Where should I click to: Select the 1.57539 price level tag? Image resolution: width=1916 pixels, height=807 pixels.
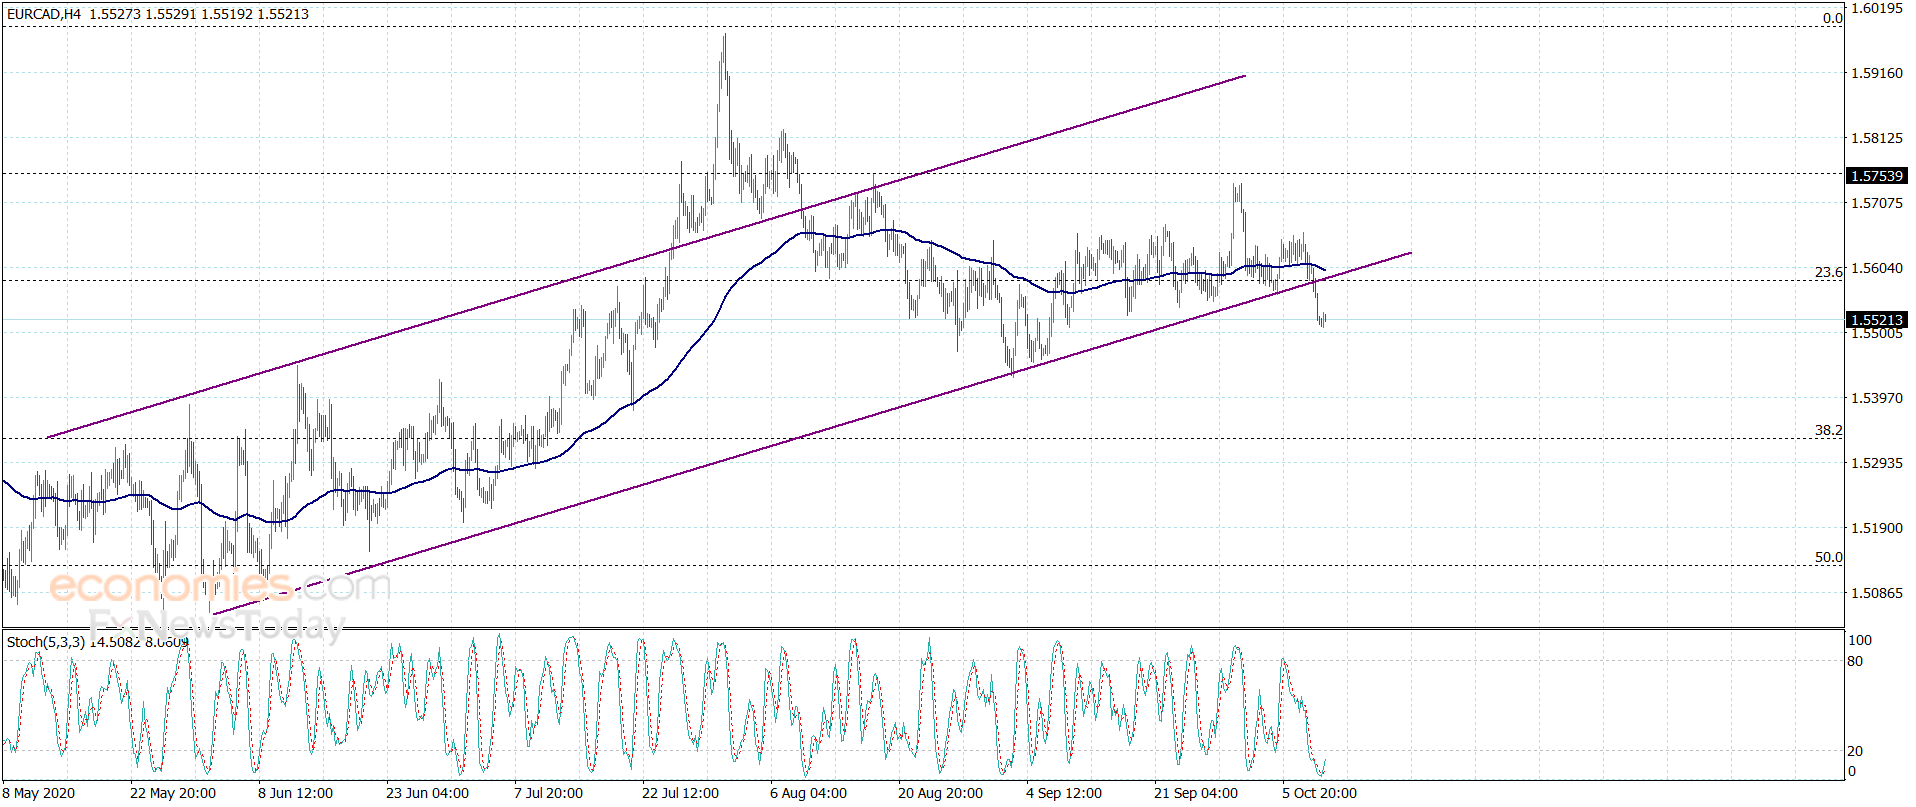(x=1876, y=176)
